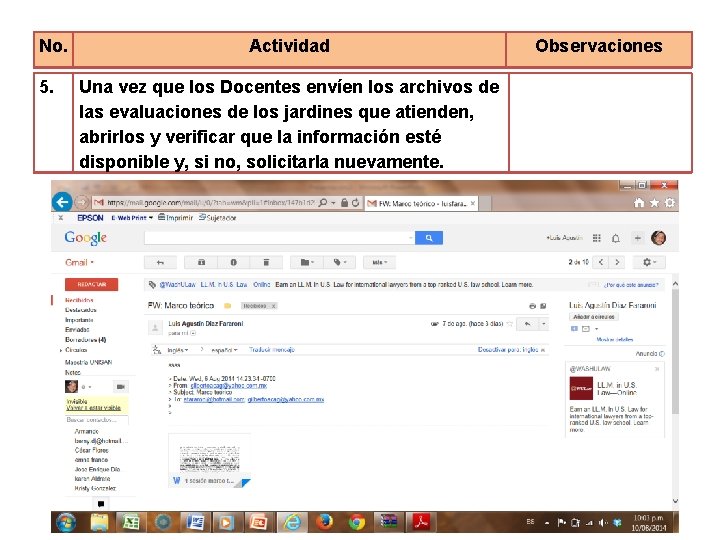This screenshot has height=540, width=720.
Task: Open the account profile picture menu
Action: coord(658,238)
